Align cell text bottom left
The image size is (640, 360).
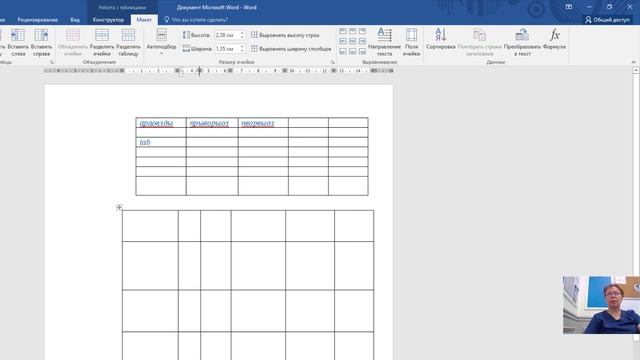(343, 51)
